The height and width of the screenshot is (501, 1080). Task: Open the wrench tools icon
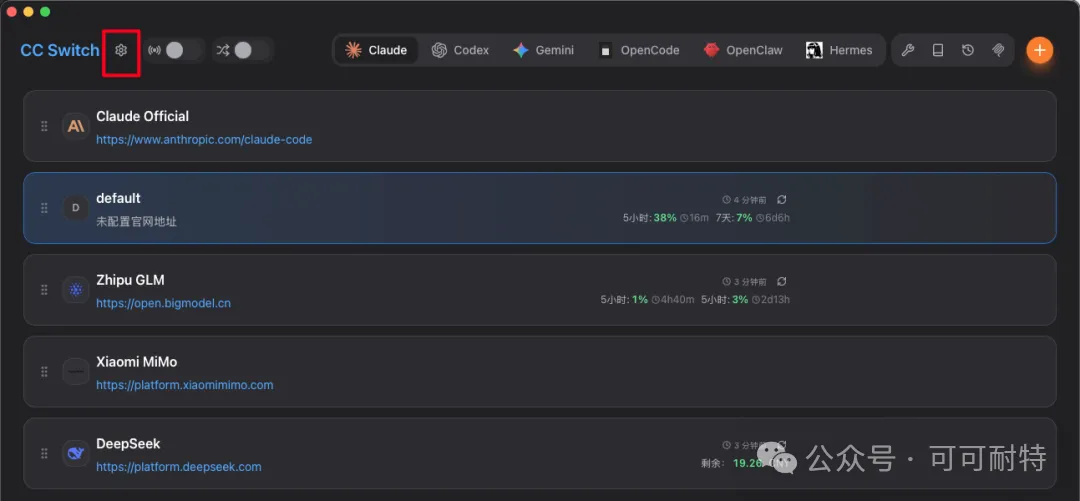pyautogui.click(x=908, y=50)
